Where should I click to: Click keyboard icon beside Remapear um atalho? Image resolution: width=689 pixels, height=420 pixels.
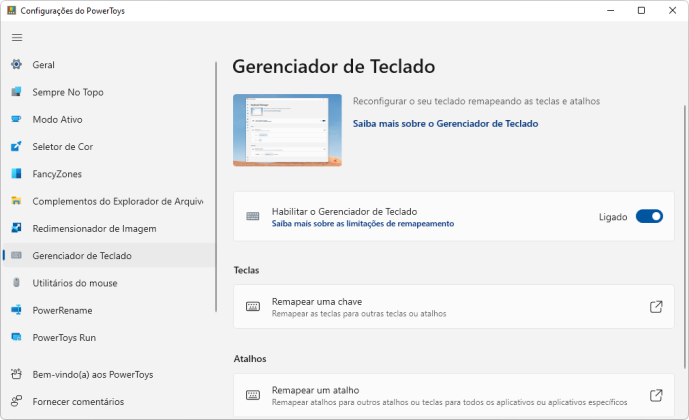253,395
